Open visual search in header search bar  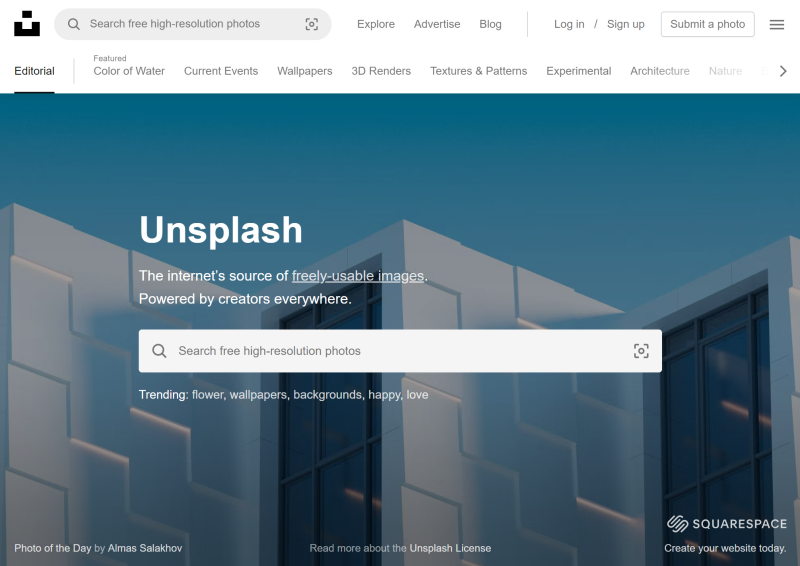311,24
